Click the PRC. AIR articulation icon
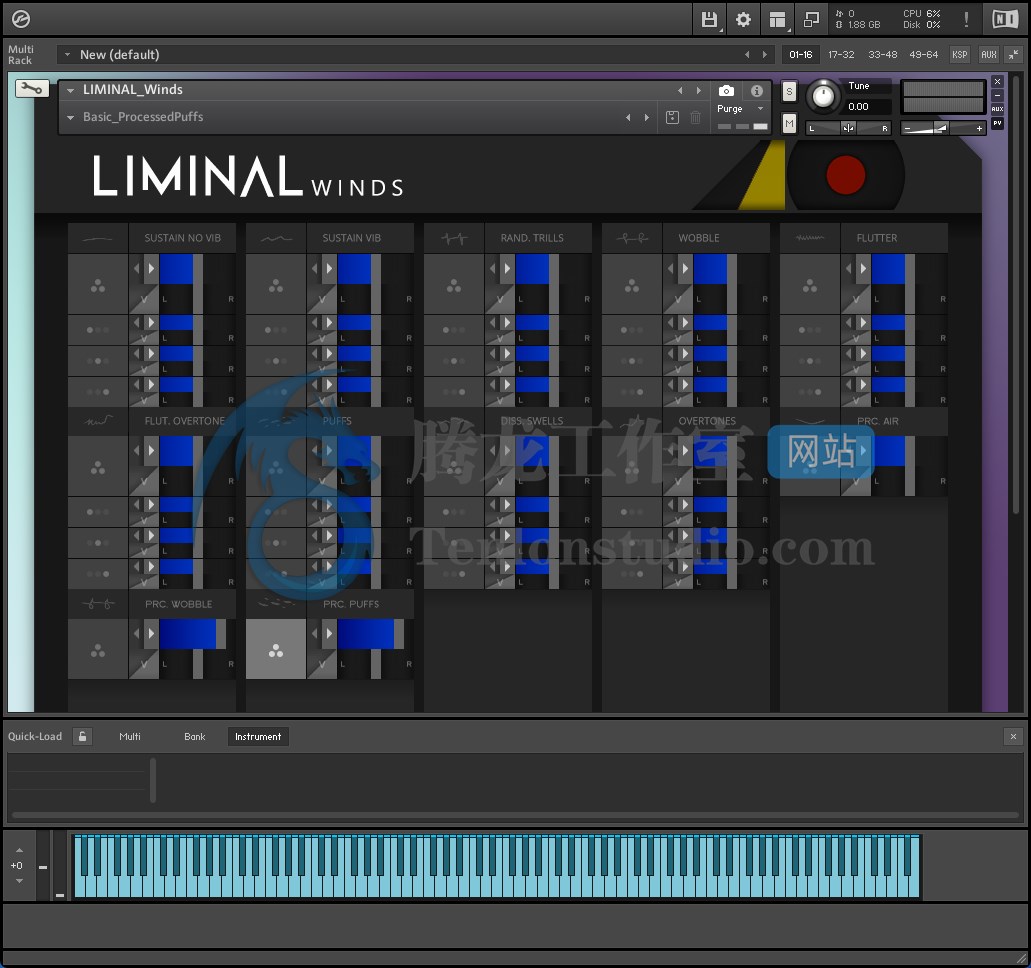The height and width of the screenshot is (968, 1031). [810, 420]
